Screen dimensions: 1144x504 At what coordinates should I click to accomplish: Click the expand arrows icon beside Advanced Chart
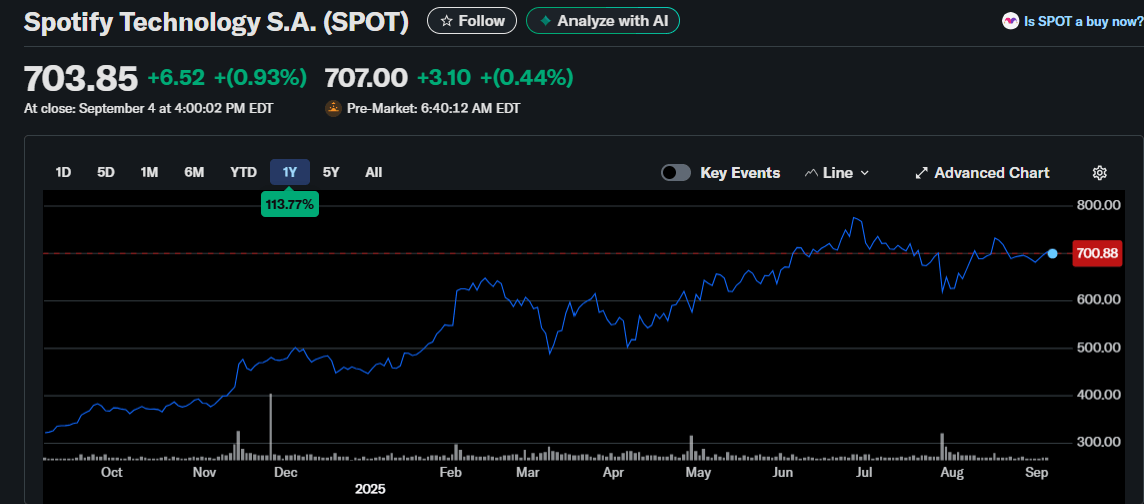[x=922, y=173]
